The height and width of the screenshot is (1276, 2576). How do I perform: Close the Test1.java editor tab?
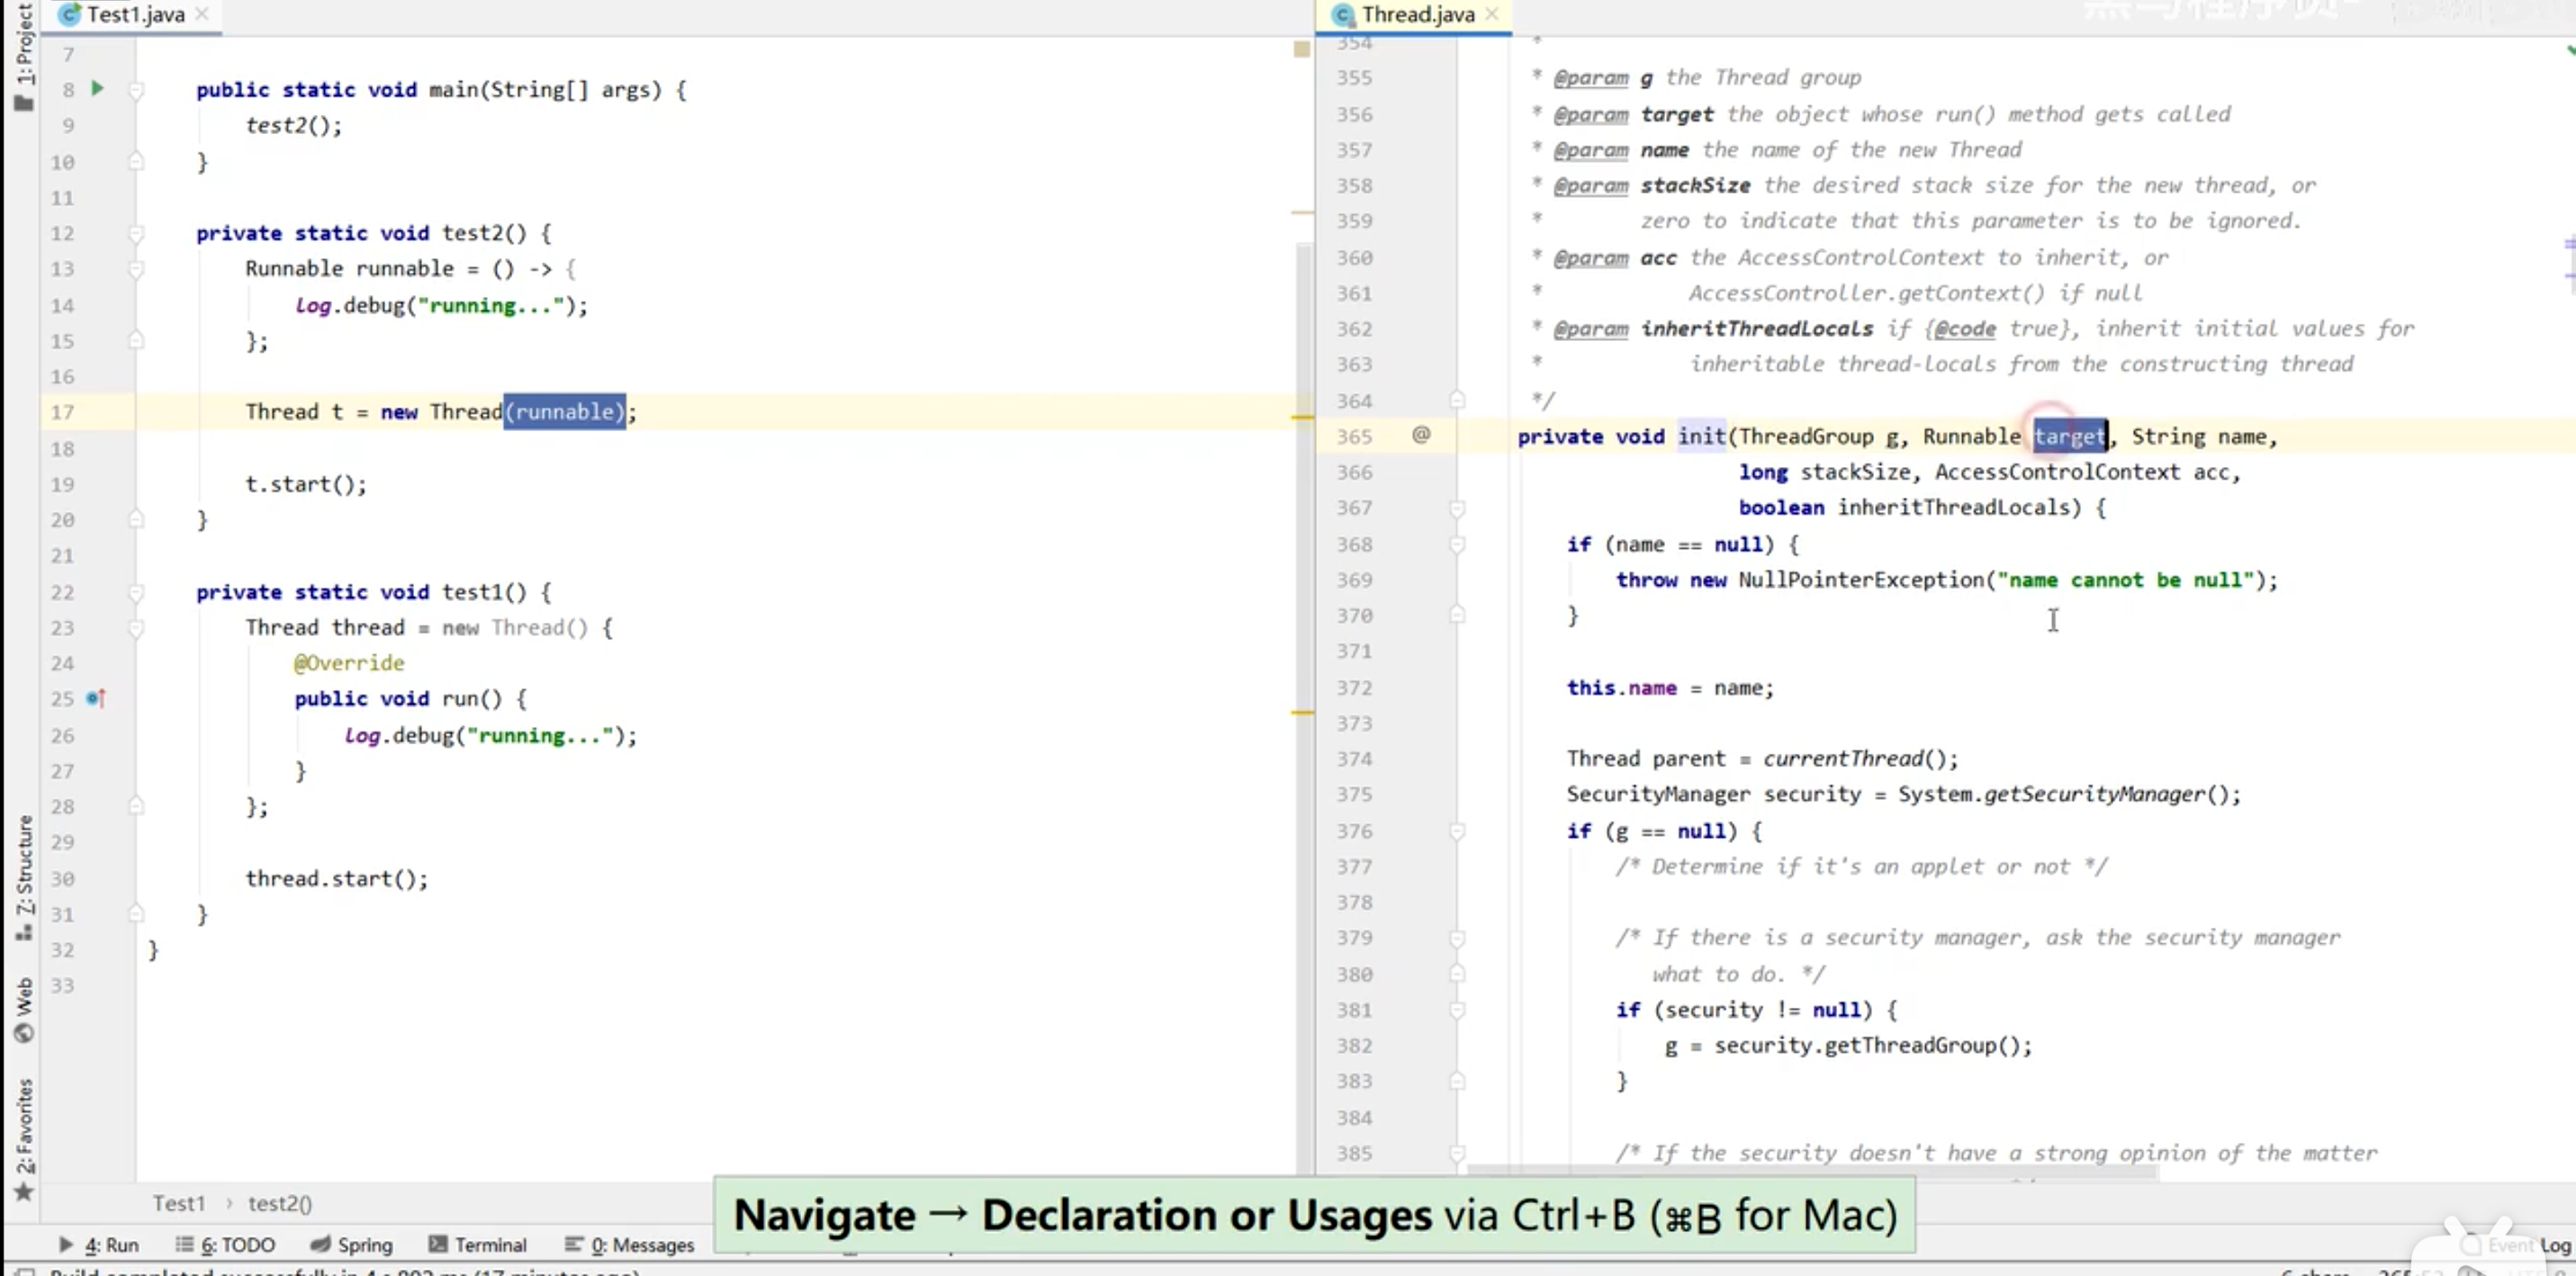(x=202, y=14)
